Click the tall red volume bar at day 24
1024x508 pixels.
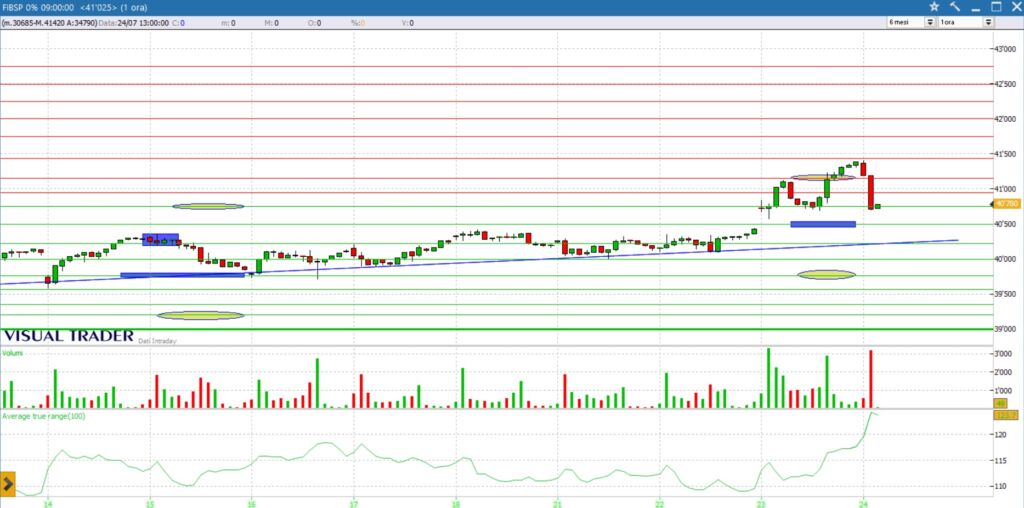coord(871,379)
